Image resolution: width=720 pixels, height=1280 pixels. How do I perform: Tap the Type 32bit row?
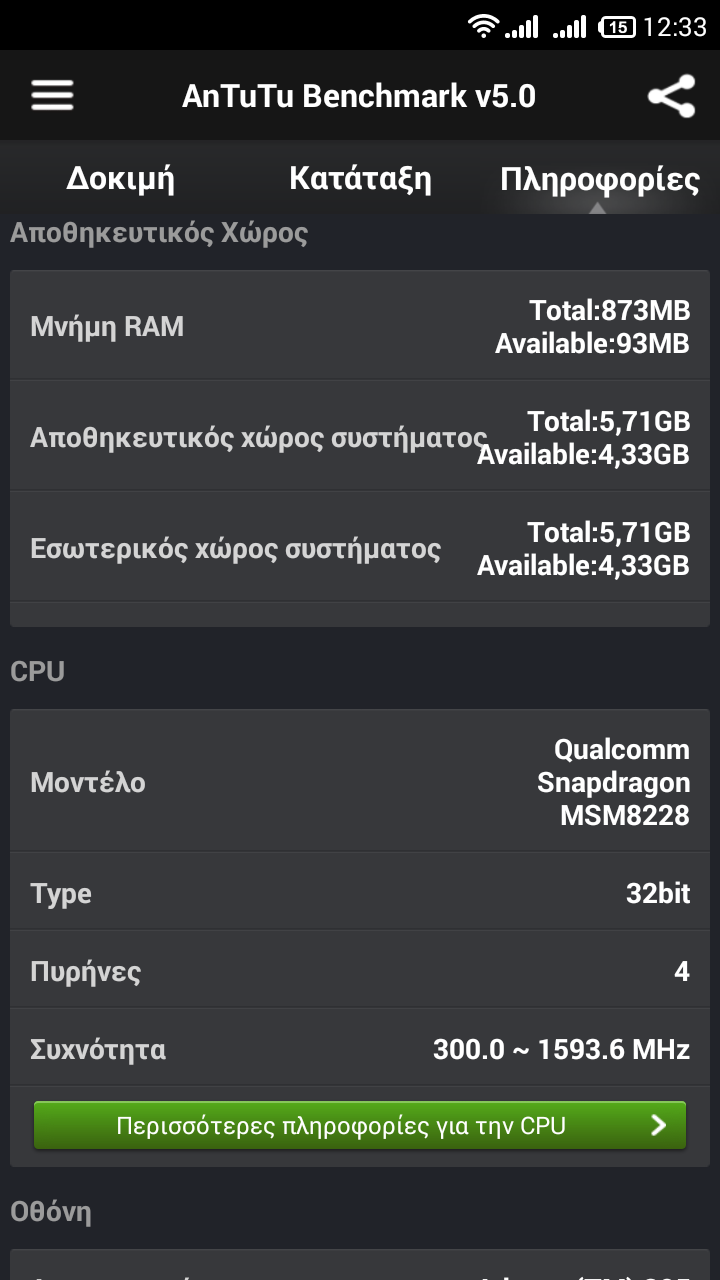click(360, 893)
